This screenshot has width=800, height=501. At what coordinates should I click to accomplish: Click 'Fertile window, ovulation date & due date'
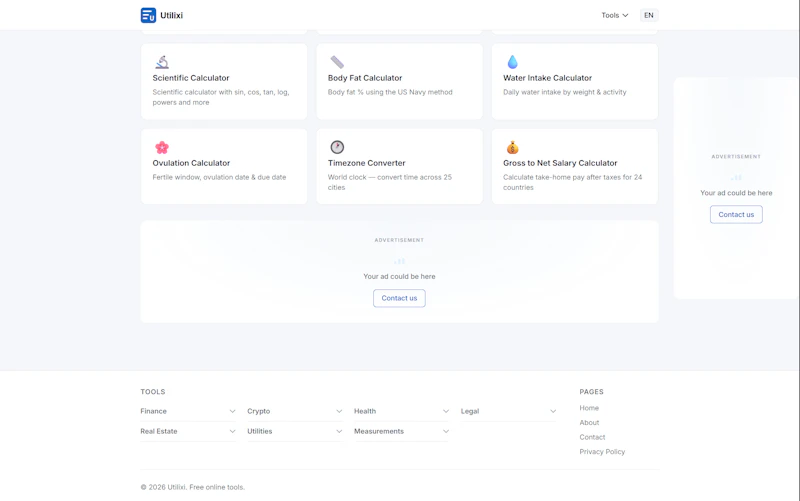[219, 178]
